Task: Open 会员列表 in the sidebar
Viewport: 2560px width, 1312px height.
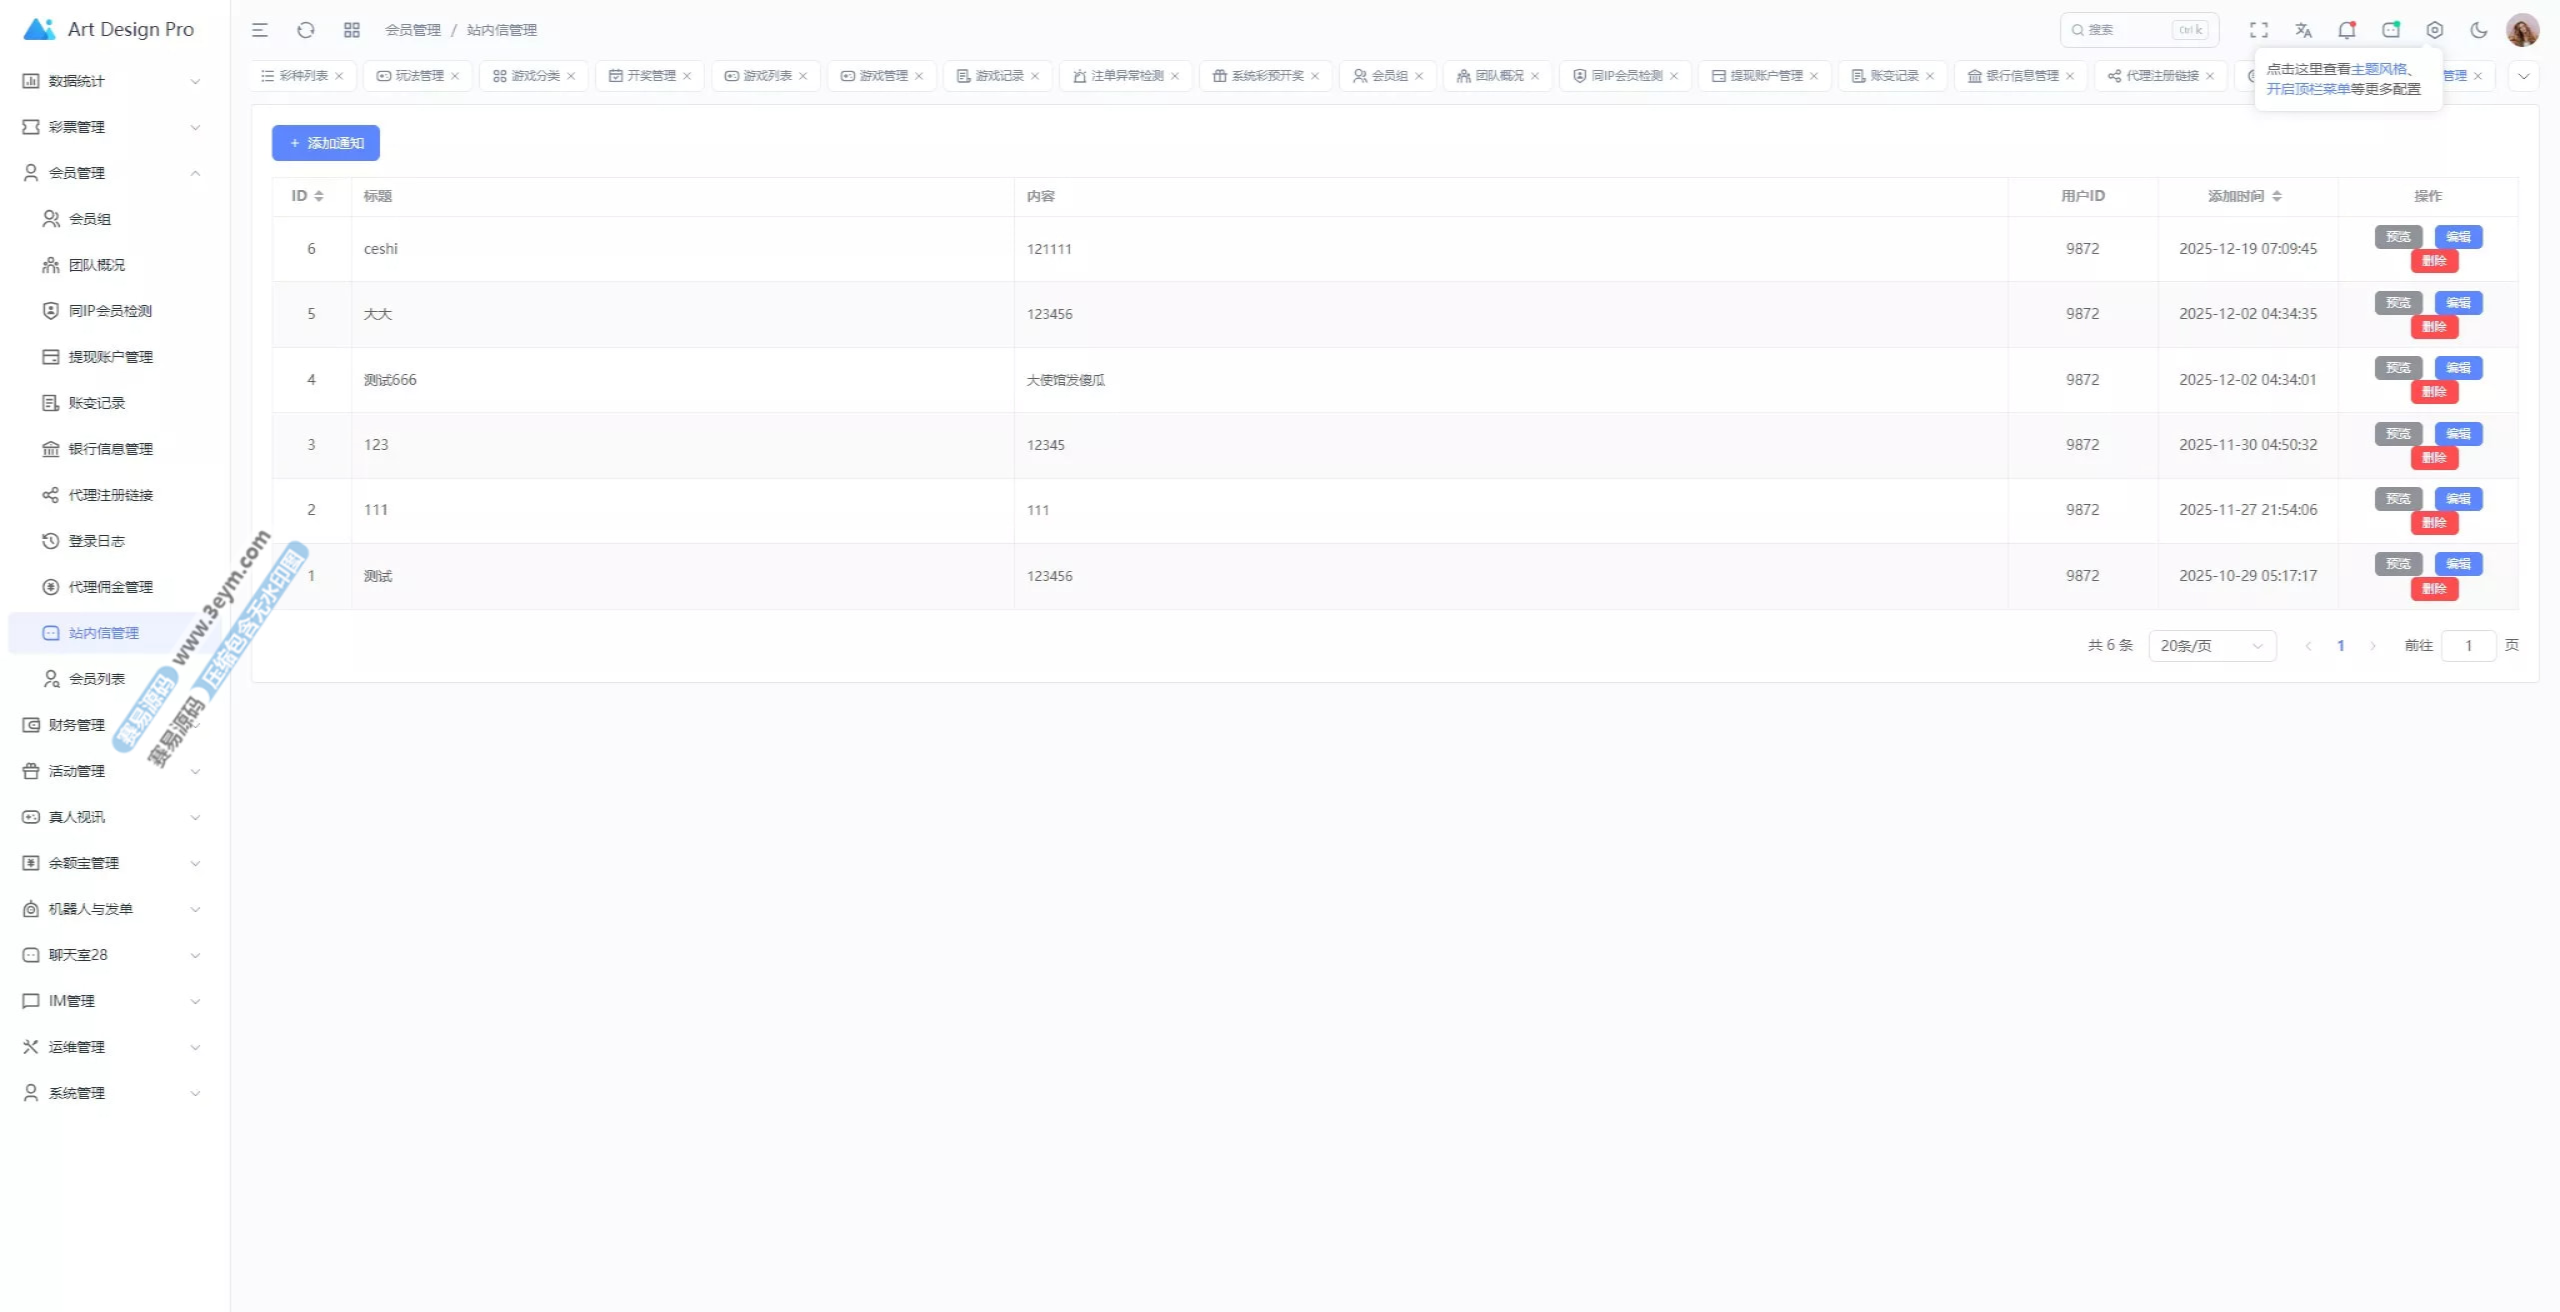Action: coord(97,679)
